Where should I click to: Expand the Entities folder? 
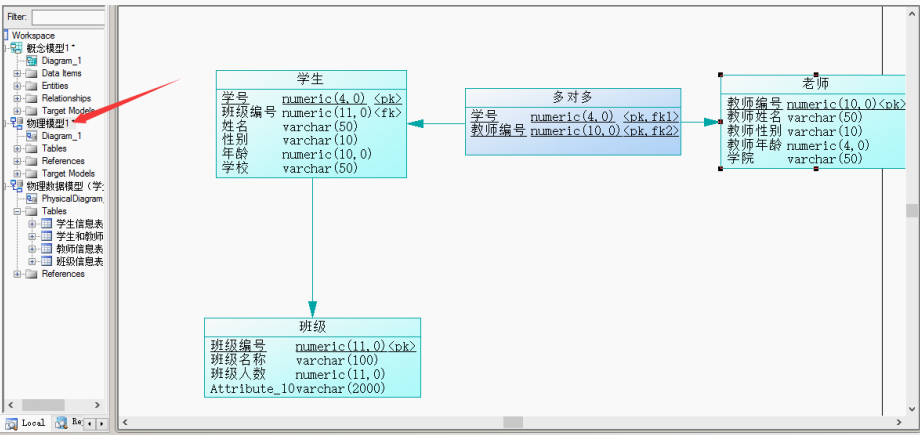pyautogui.click(x=17, y=86)
